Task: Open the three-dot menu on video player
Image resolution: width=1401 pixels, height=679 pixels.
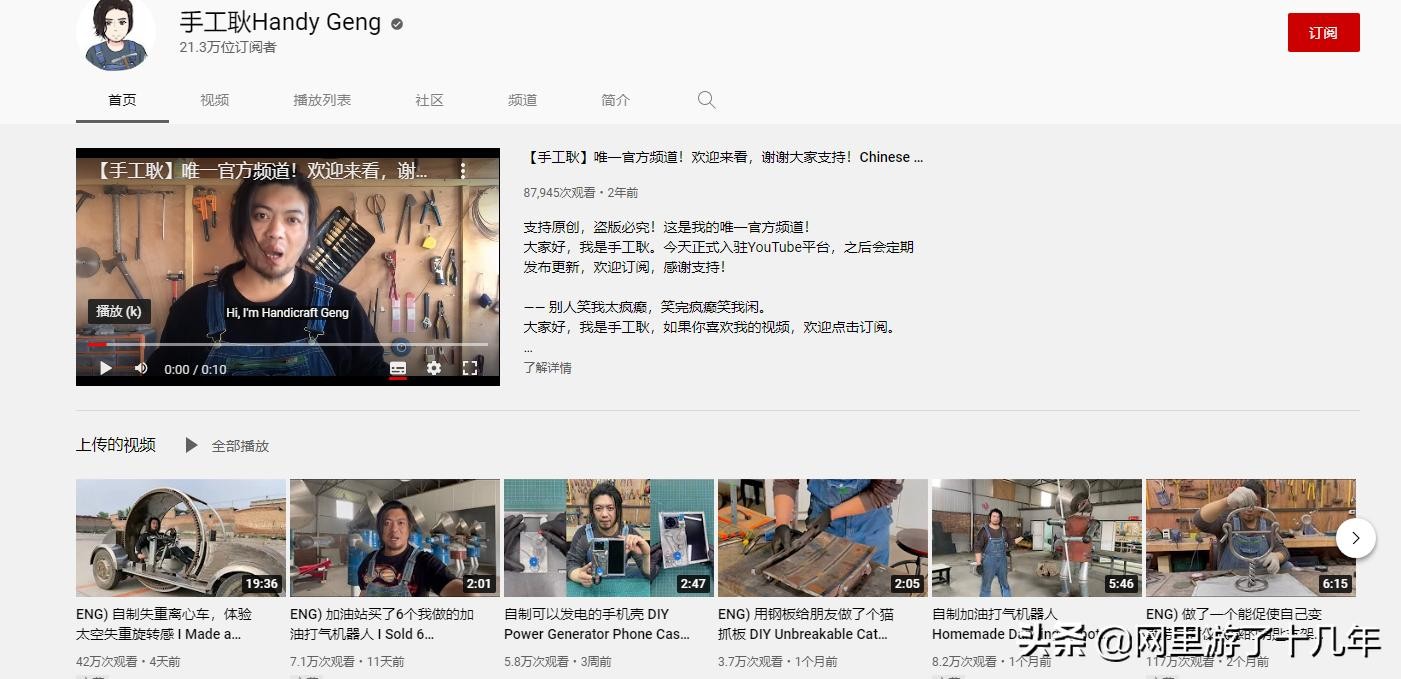Action: [463, 171]
